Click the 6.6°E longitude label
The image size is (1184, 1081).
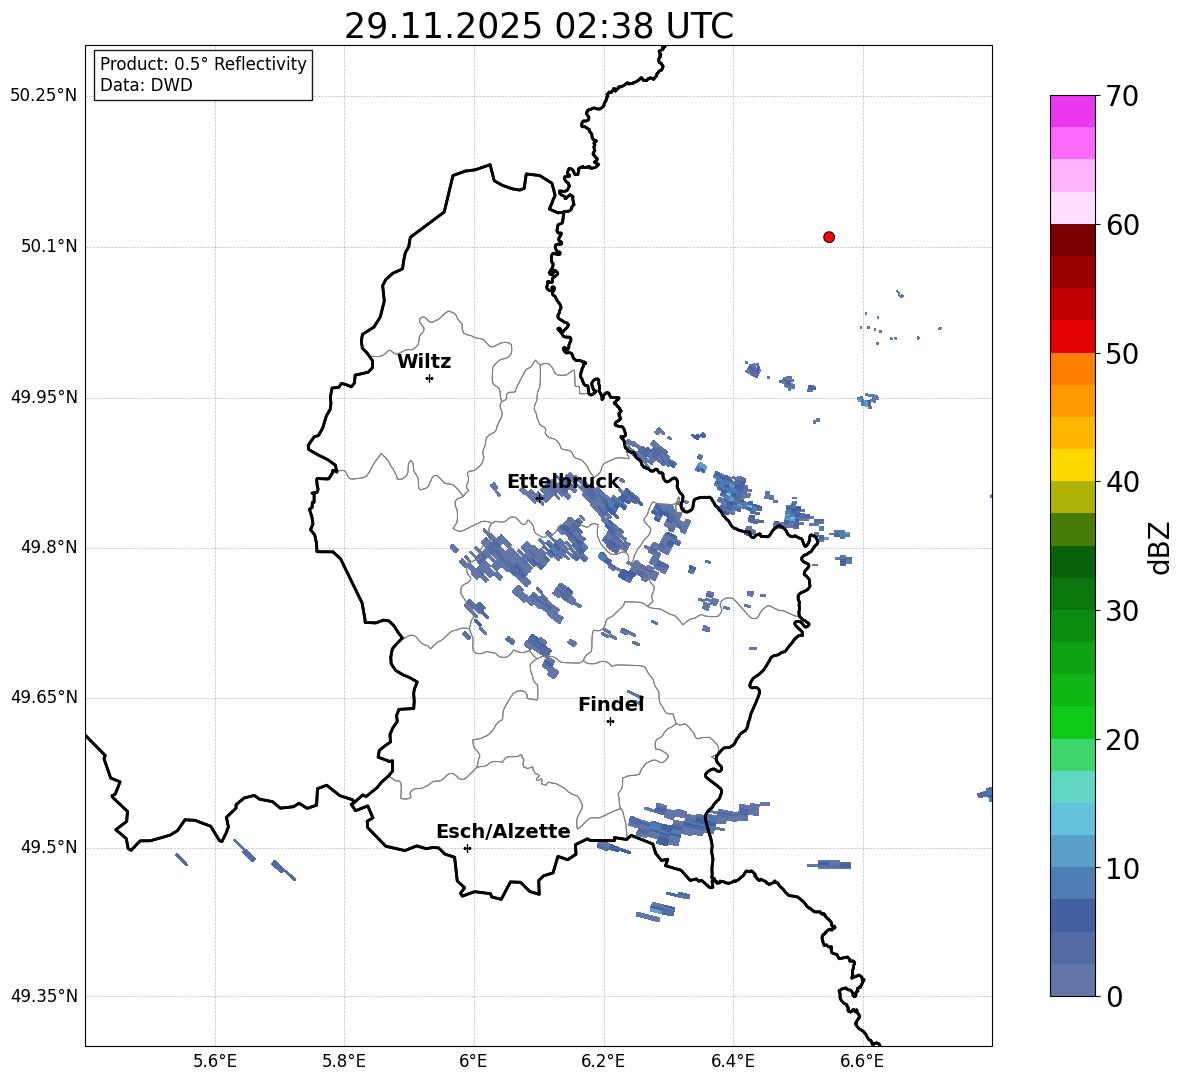(862, 1061)
